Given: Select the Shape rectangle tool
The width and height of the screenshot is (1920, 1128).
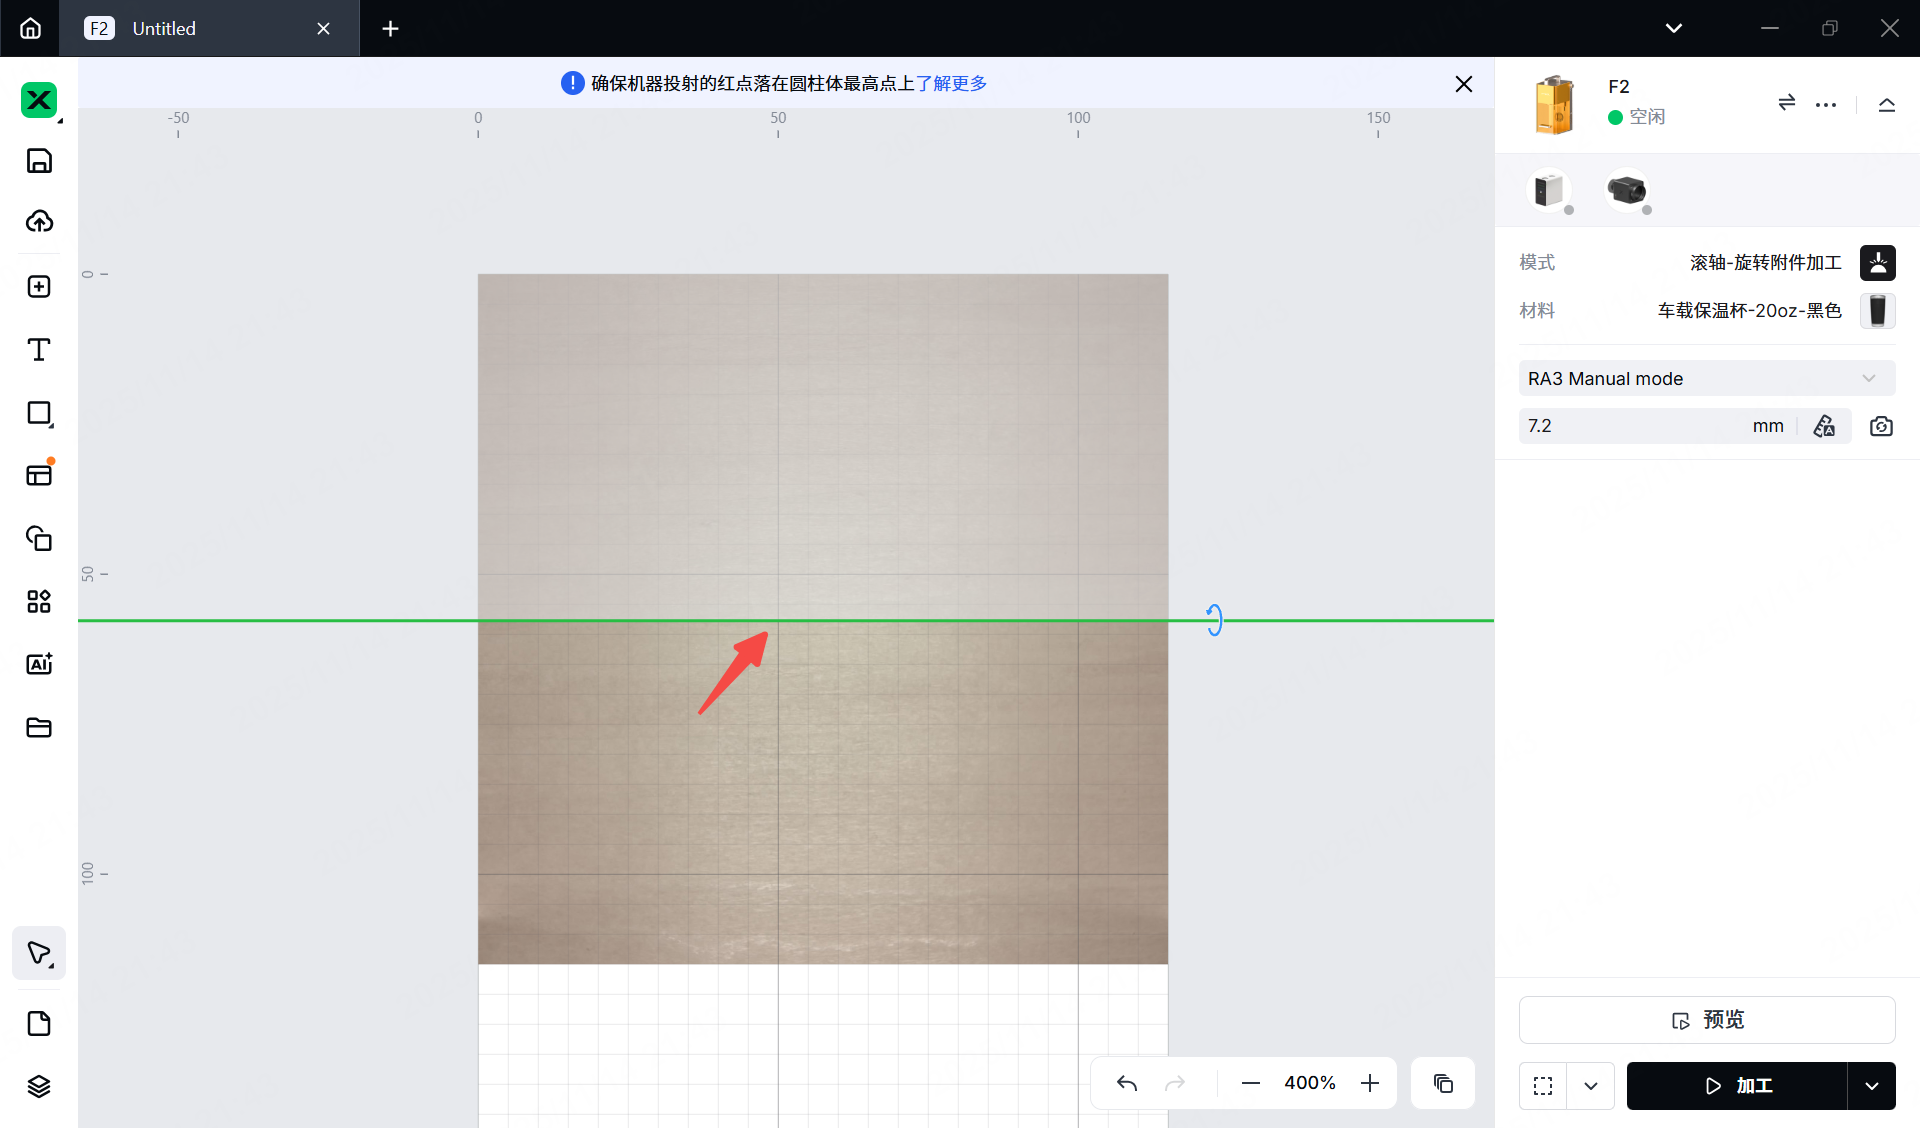Looking at the screenshot, I should click(x=39, y=413).
